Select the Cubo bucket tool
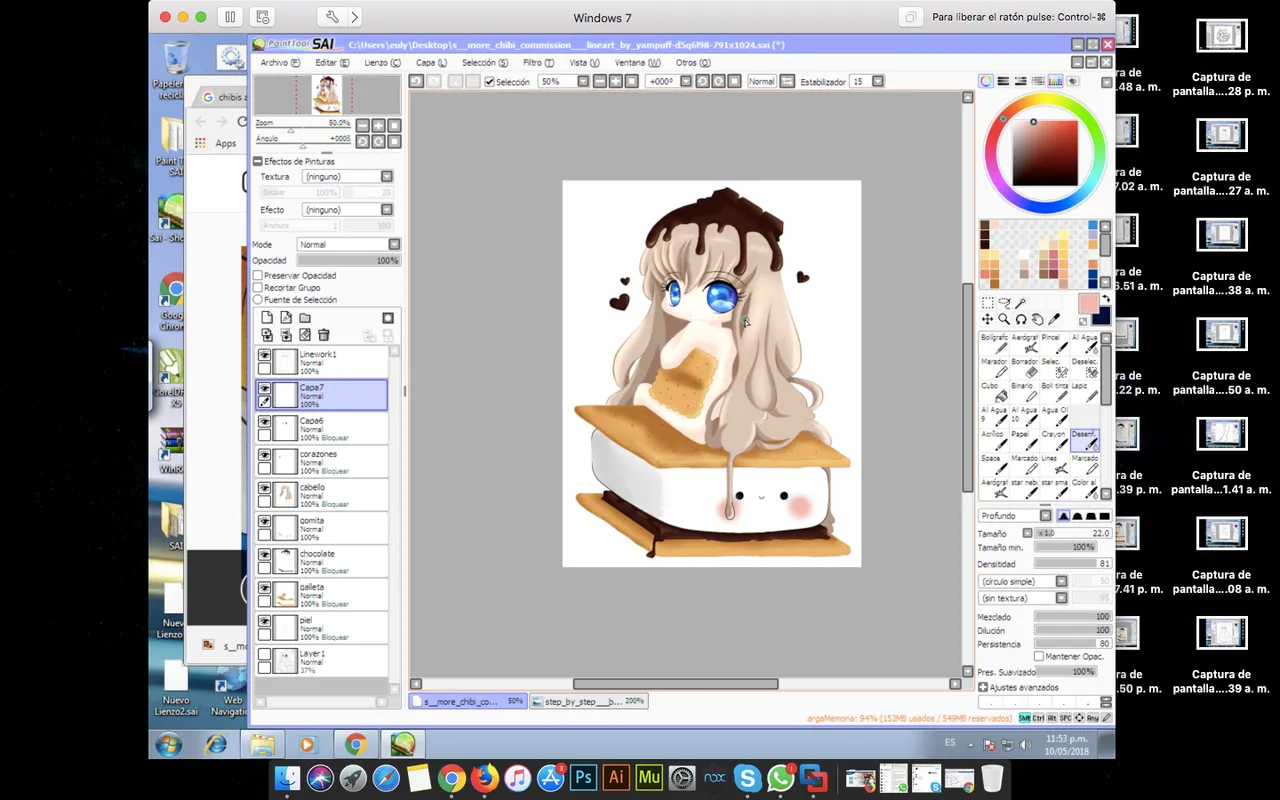This screenshot has width=1280, height=800. (x=994, y=391)
